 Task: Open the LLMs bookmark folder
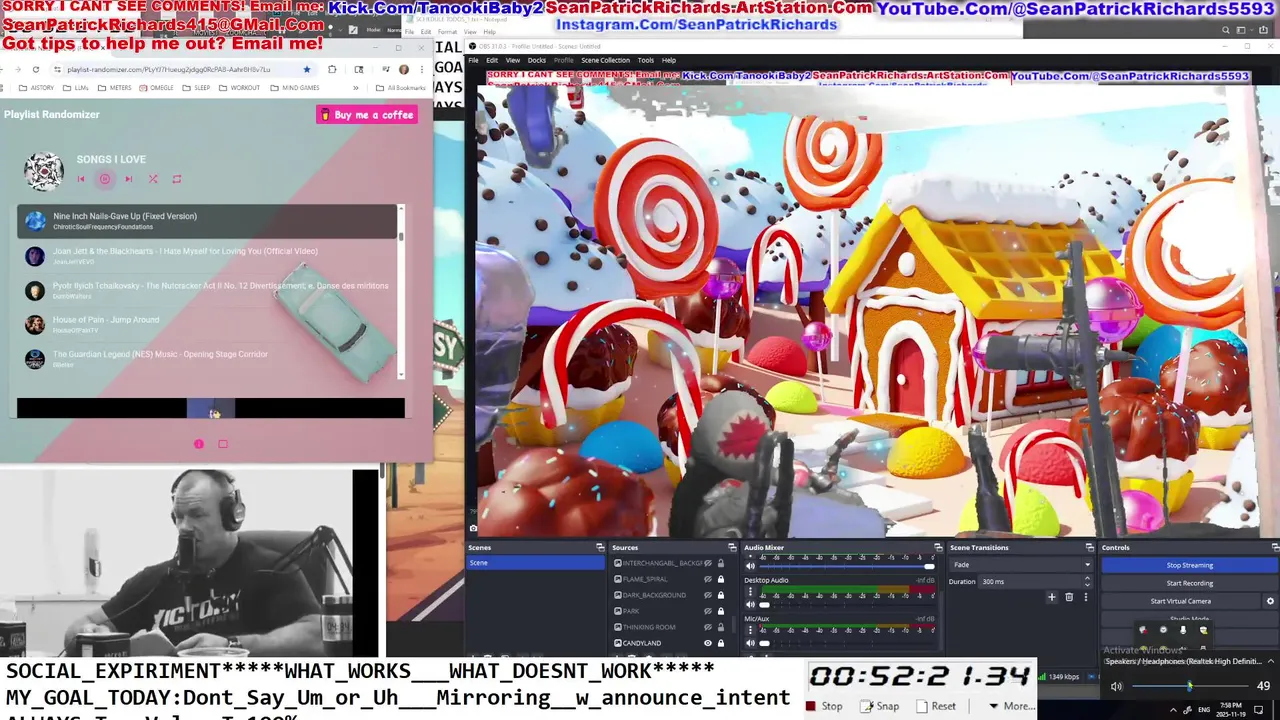[76, 88]
